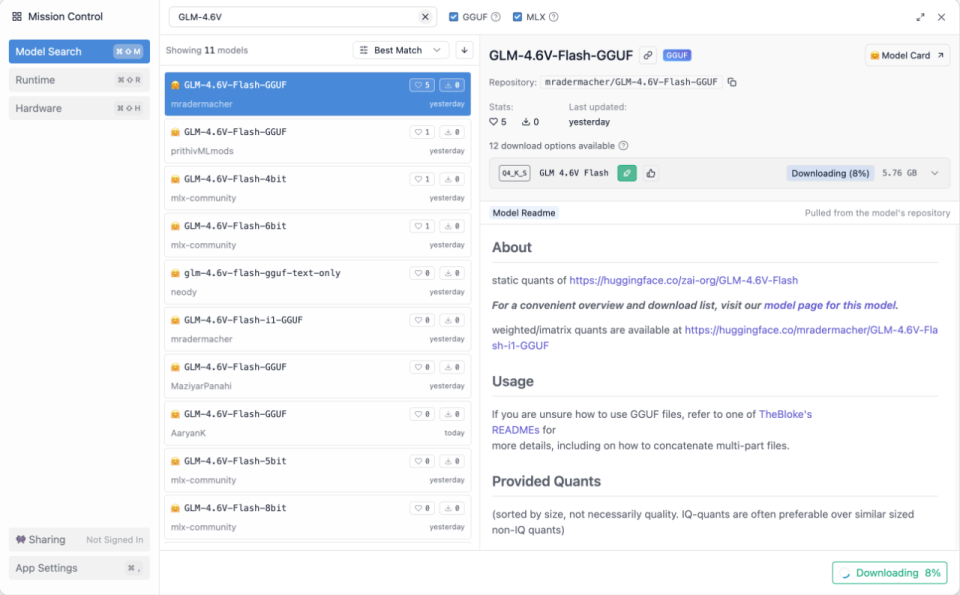The width and height of the screenshot is (960, 595).
Task: Click the Downloading 8% progress button
Action: pyautogui.click(x=889, y=573)
